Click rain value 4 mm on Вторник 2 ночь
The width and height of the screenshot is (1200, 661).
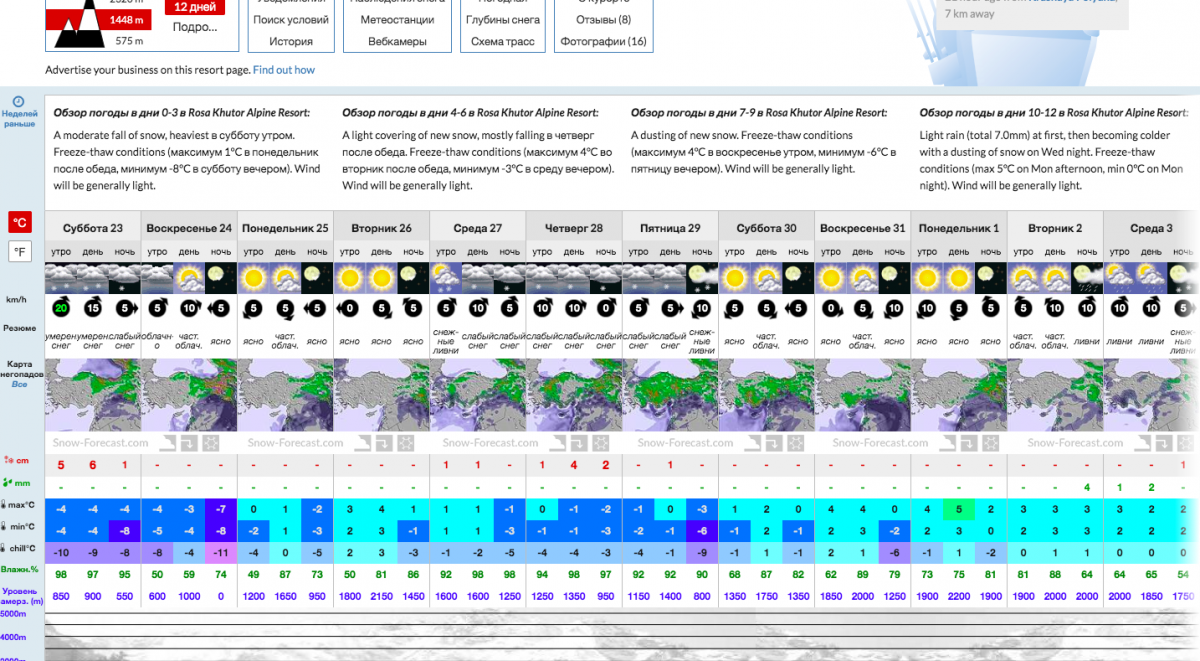tap(1087, 487)
